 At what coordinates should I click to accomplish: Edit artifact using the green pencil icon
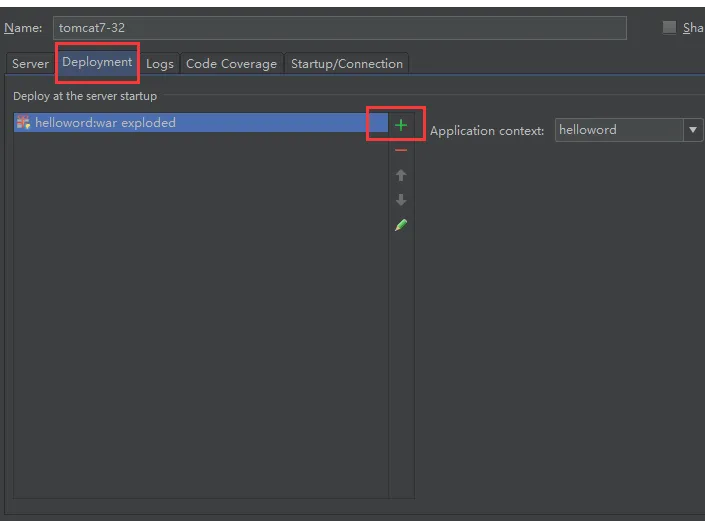click(x=401, y=225)
